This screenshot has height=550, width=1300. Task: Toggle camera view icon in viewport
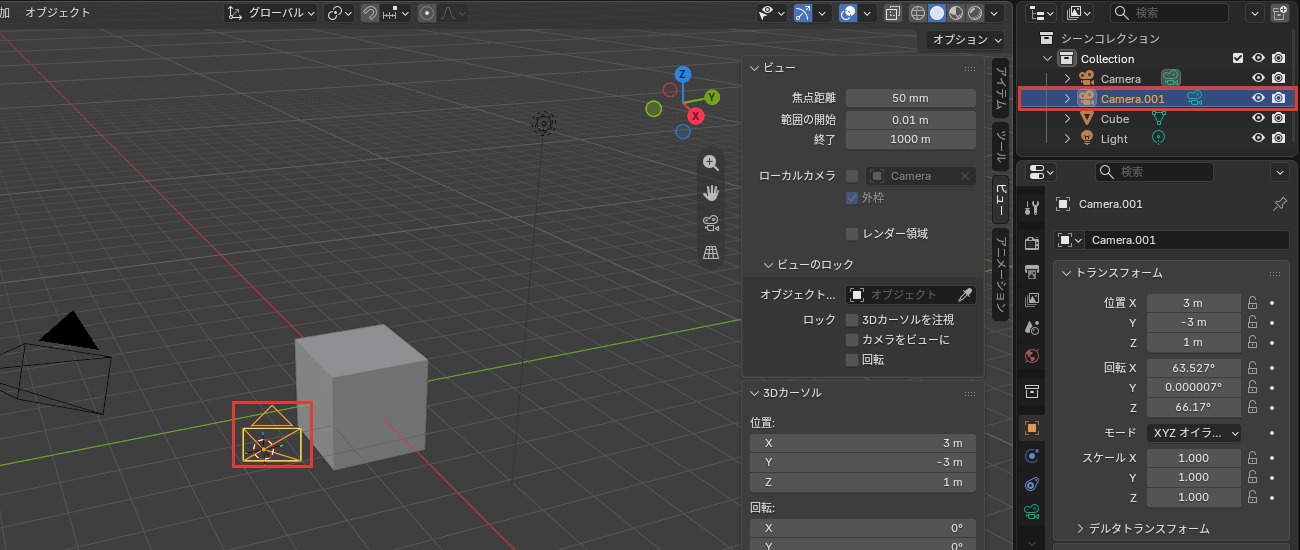click(711, 222)
